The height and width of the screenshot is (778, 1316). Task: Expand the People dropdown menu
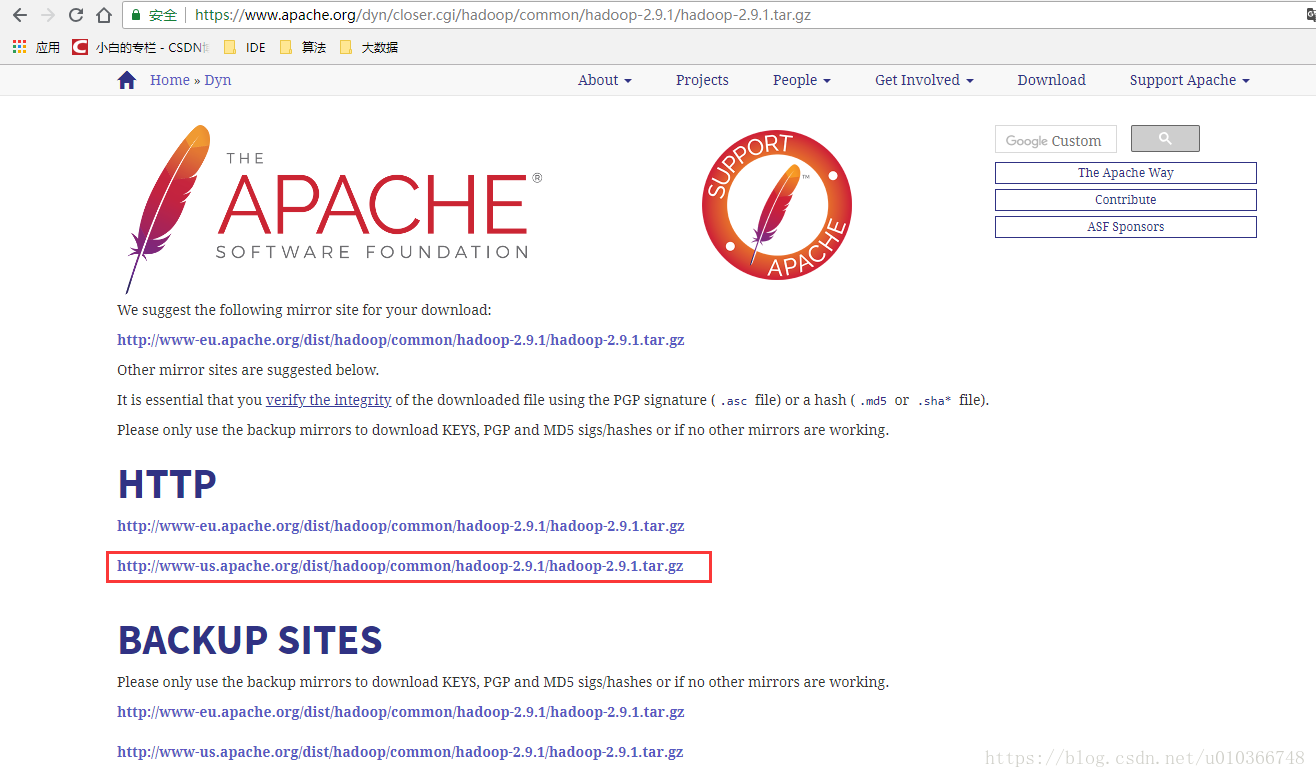tap(802, 80)
